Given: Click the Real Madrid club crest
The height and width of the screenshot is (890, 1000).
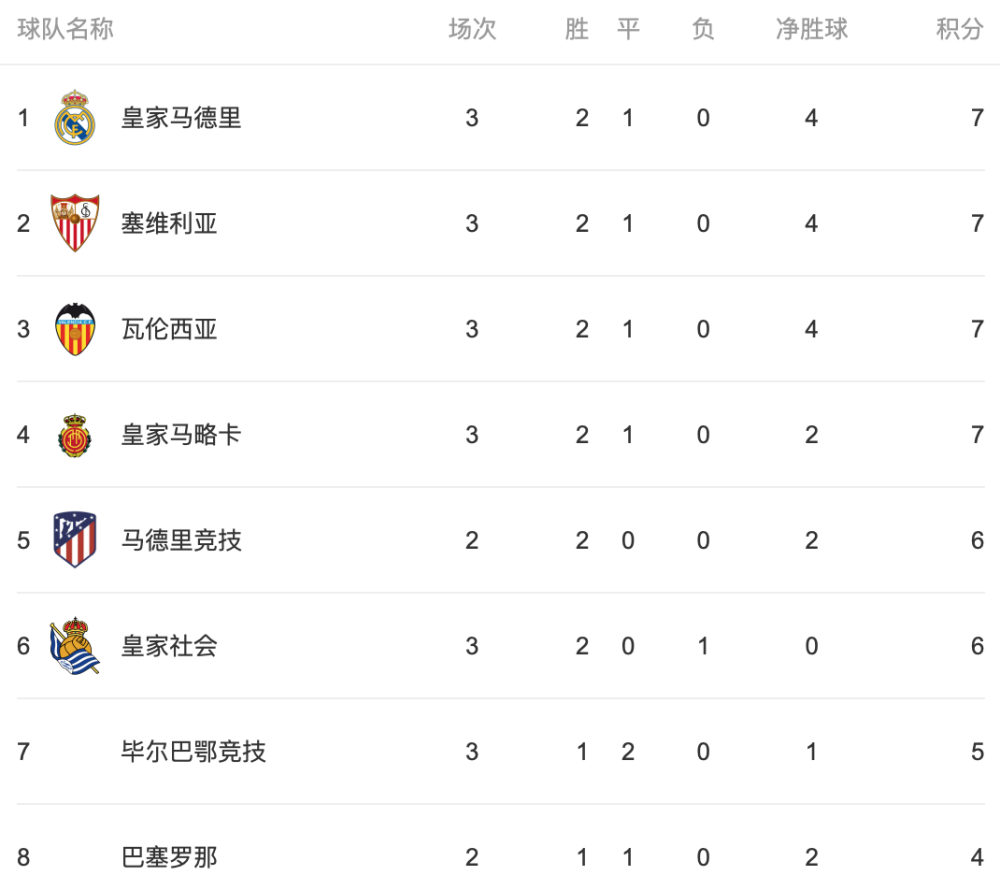Looking at the screenshot, I should (x=75, y=117).
